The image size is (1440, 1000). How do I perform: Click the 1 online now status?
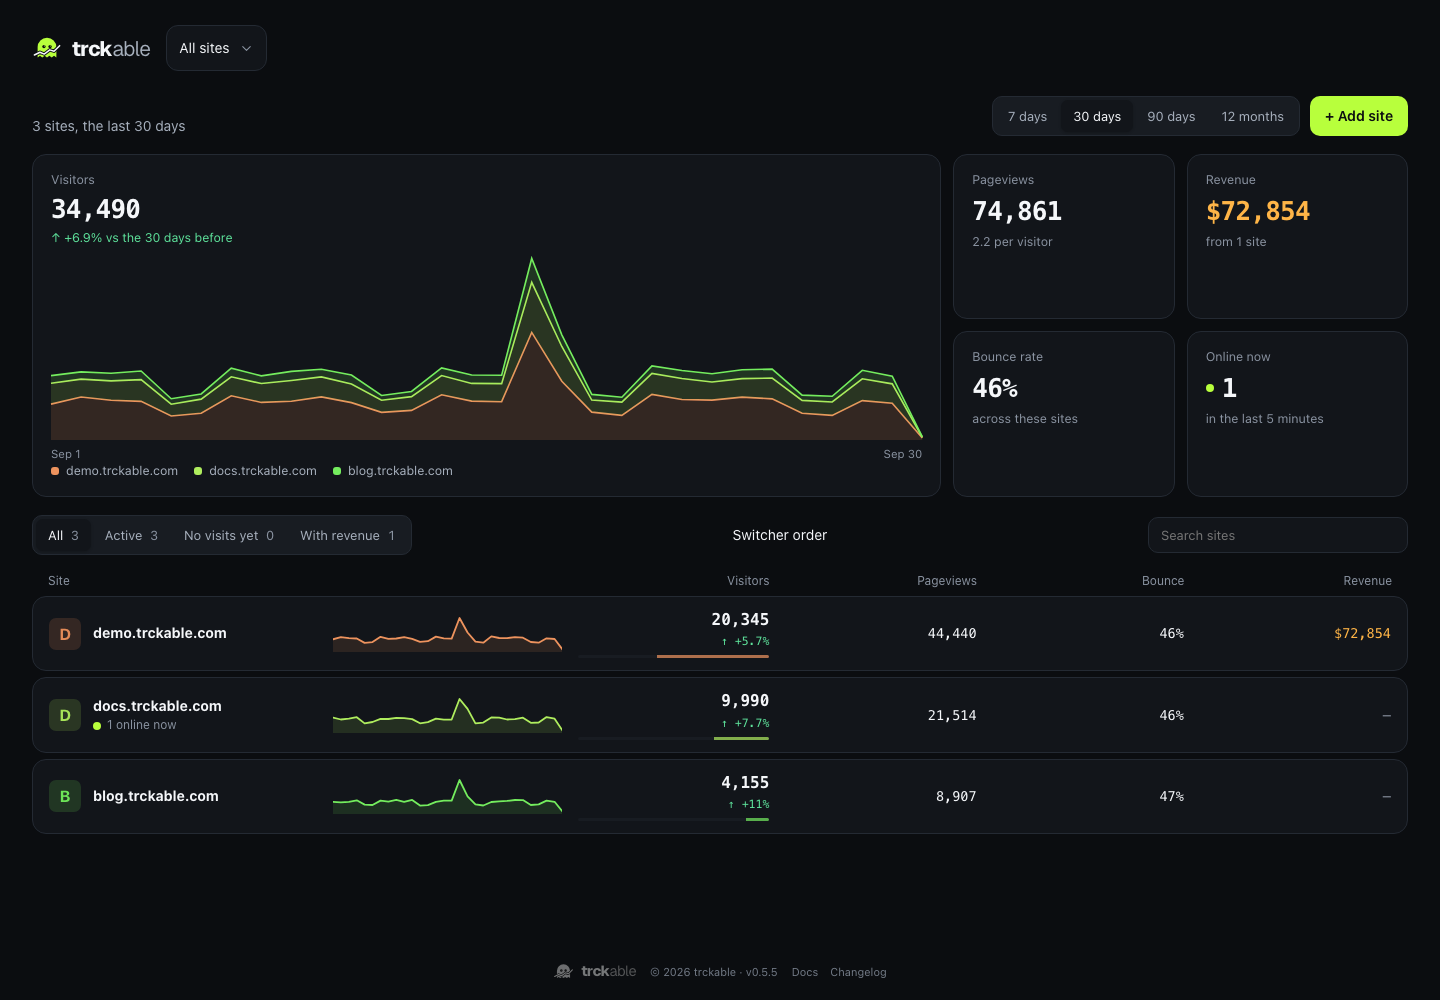click(135, 725)
